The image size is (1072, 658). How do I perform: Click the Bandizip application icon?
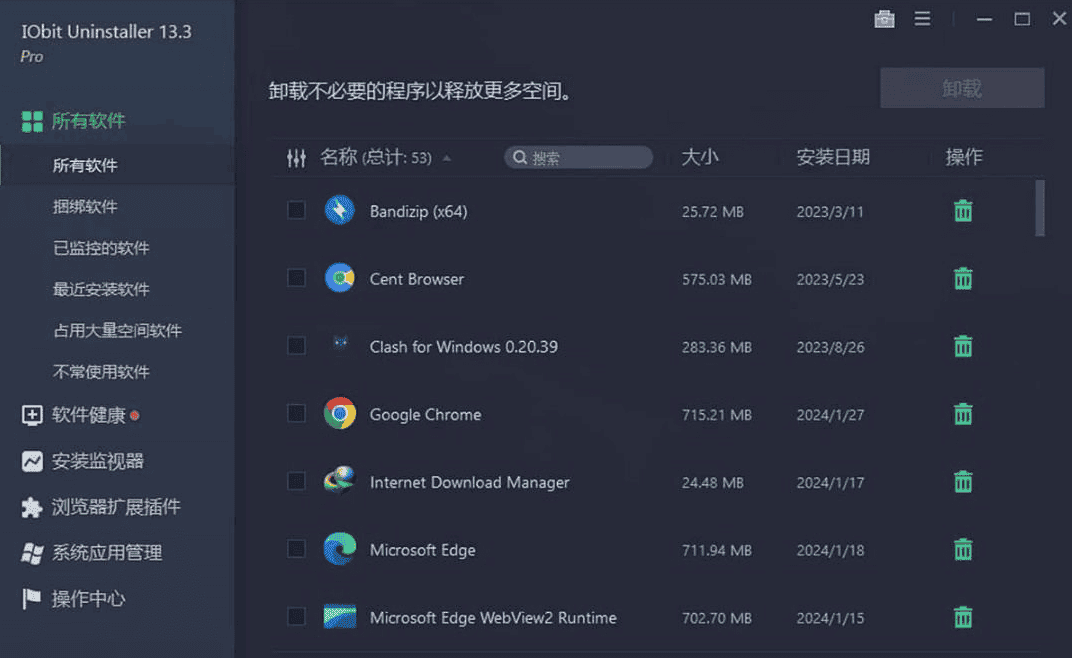(x=340, y=210)
